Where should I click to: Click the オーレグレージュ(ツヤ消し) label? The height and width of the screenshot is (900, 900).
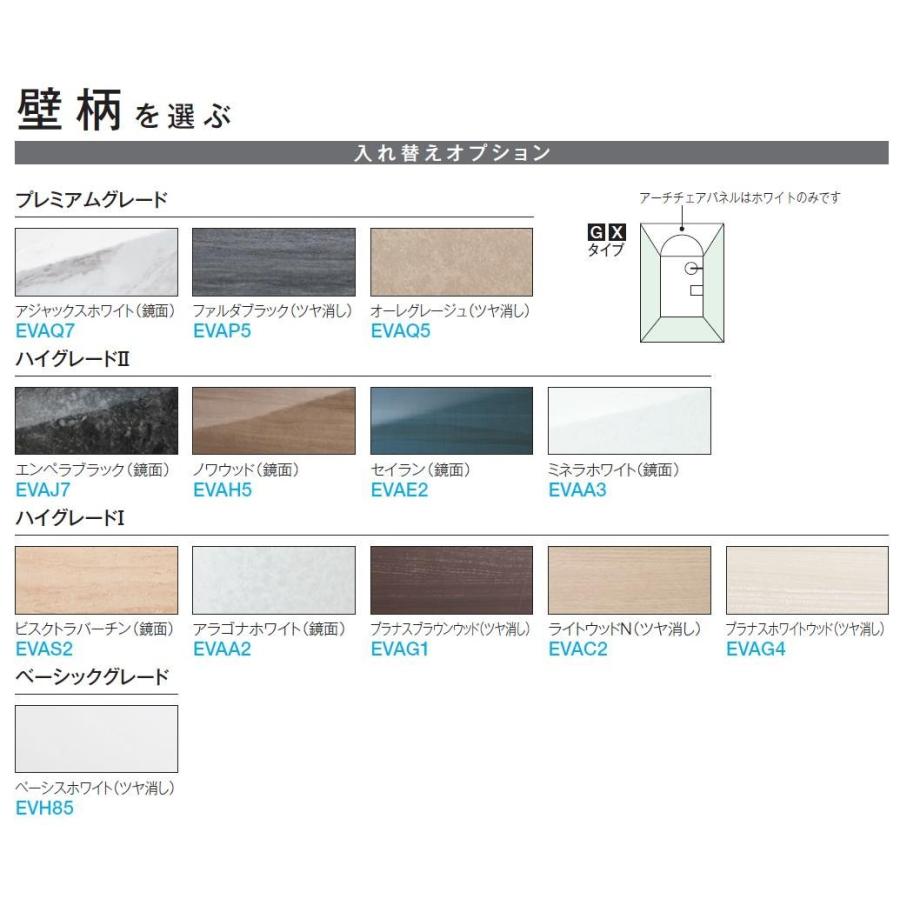coord(451,311)
